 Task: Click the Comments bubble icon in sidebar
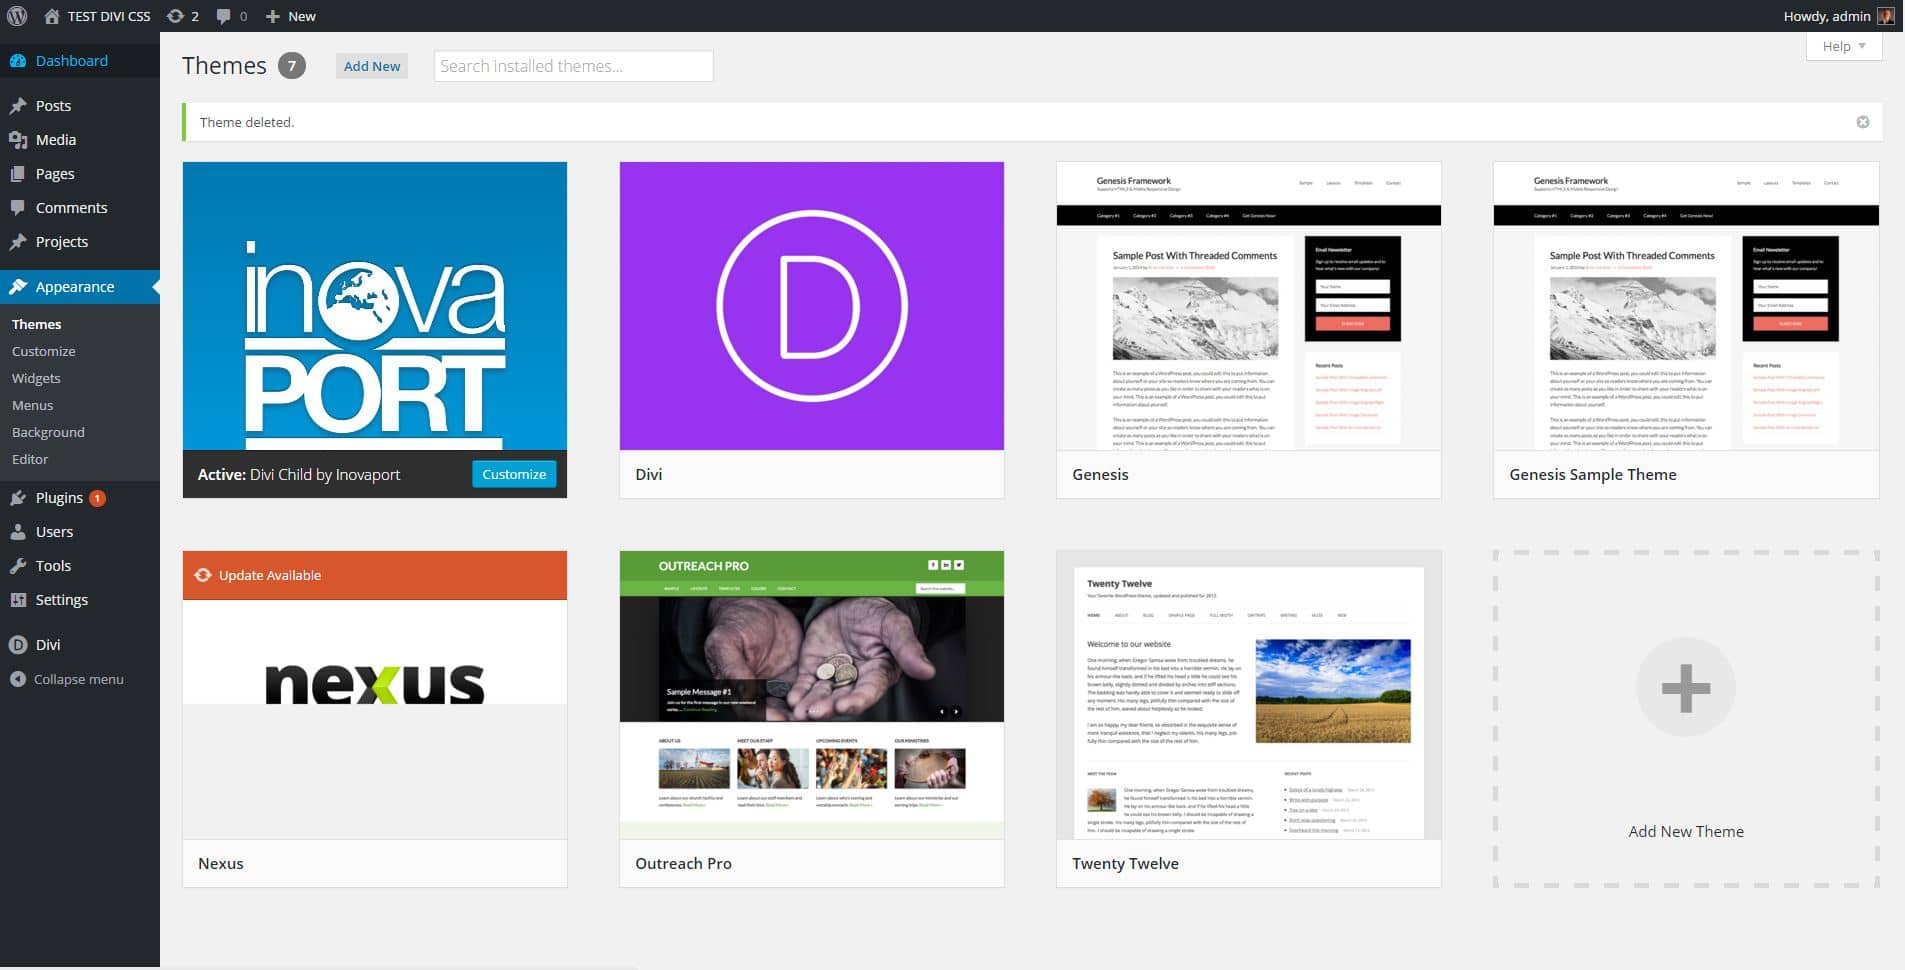[x=18, y=208]
